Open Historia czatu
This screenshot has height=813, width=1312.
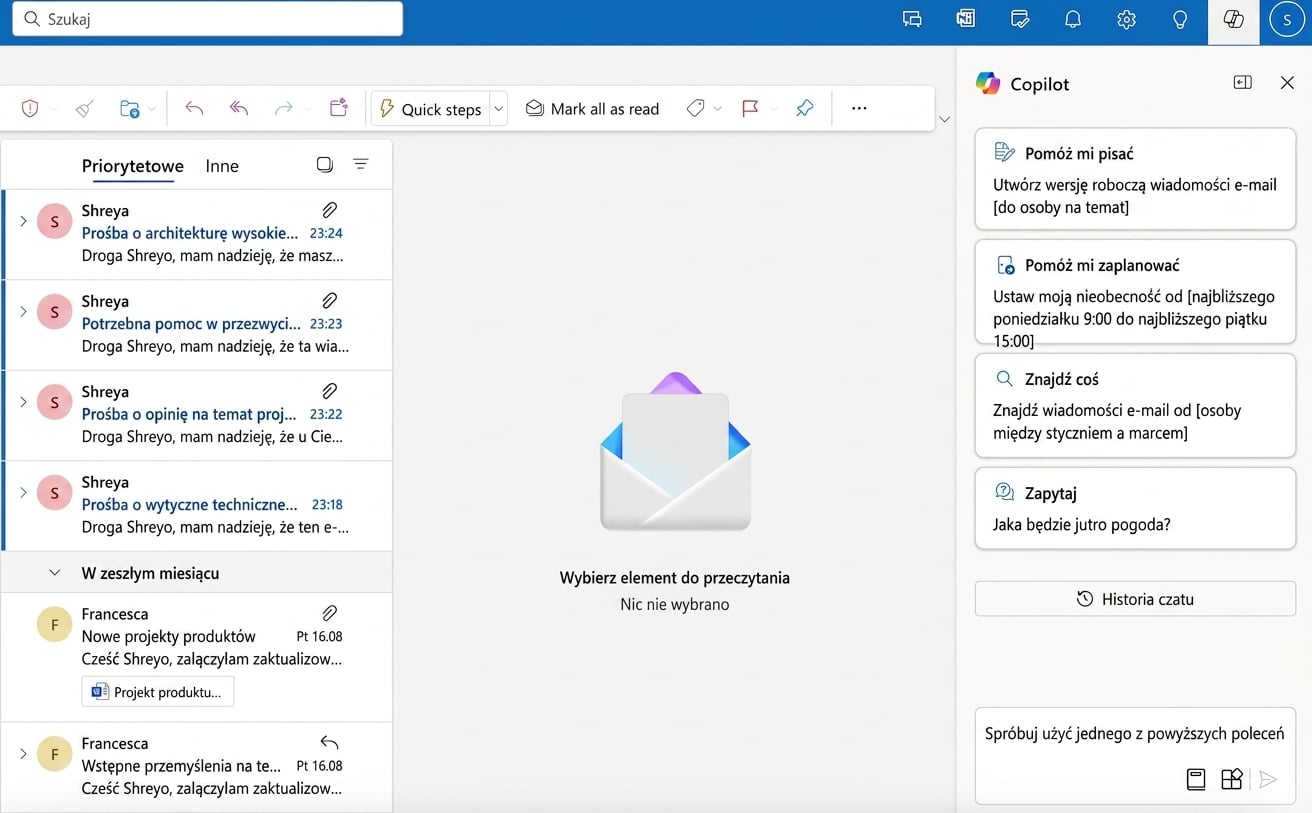click(x=1135, y=599)
